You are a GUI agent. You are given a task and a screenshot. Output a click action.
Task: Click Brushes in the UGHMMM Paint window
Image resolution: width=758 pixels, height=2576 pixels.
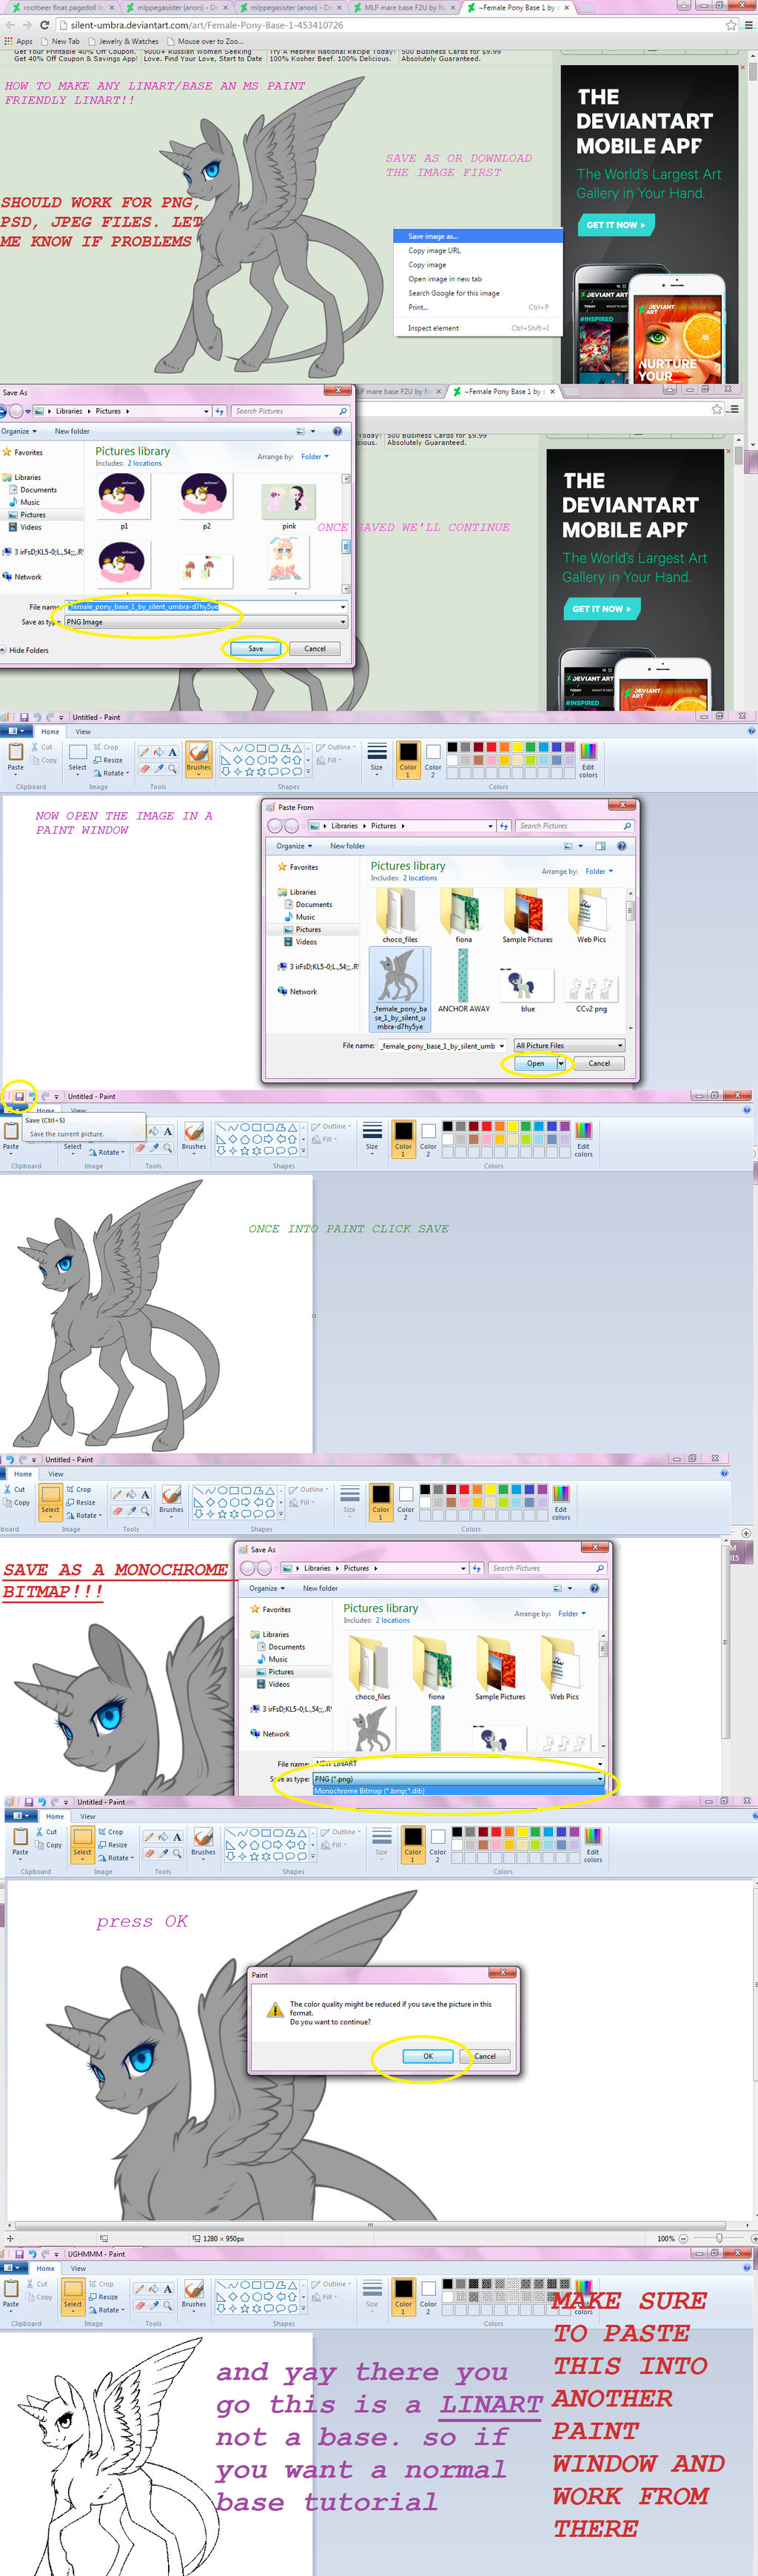pyautogui.click(x=194, y=2293)
